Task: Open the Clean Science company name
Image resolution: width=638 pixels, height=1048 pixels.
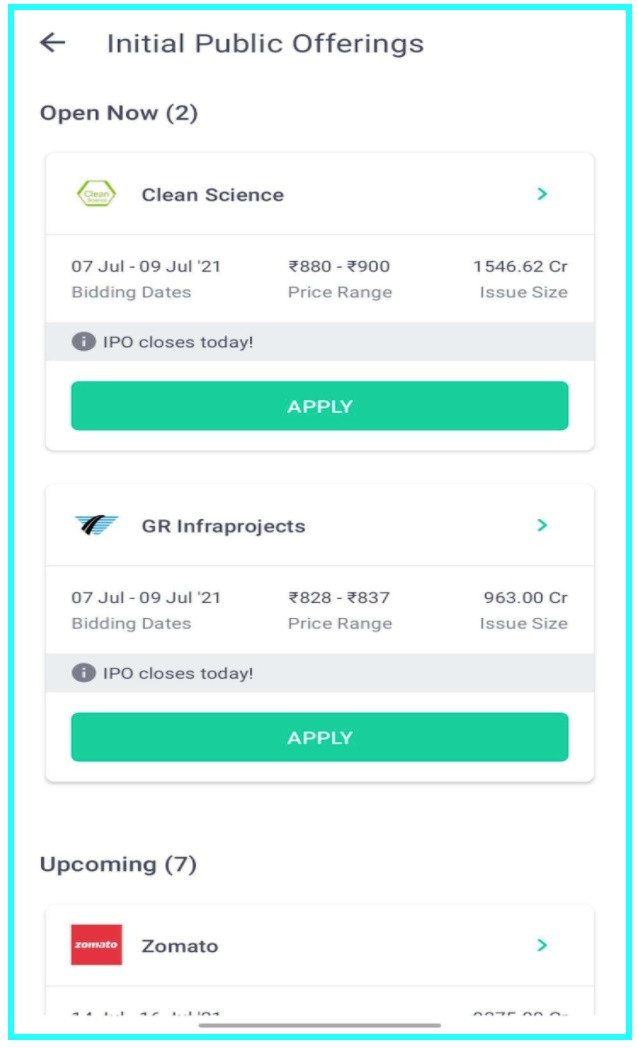Action: pos(212,195)
